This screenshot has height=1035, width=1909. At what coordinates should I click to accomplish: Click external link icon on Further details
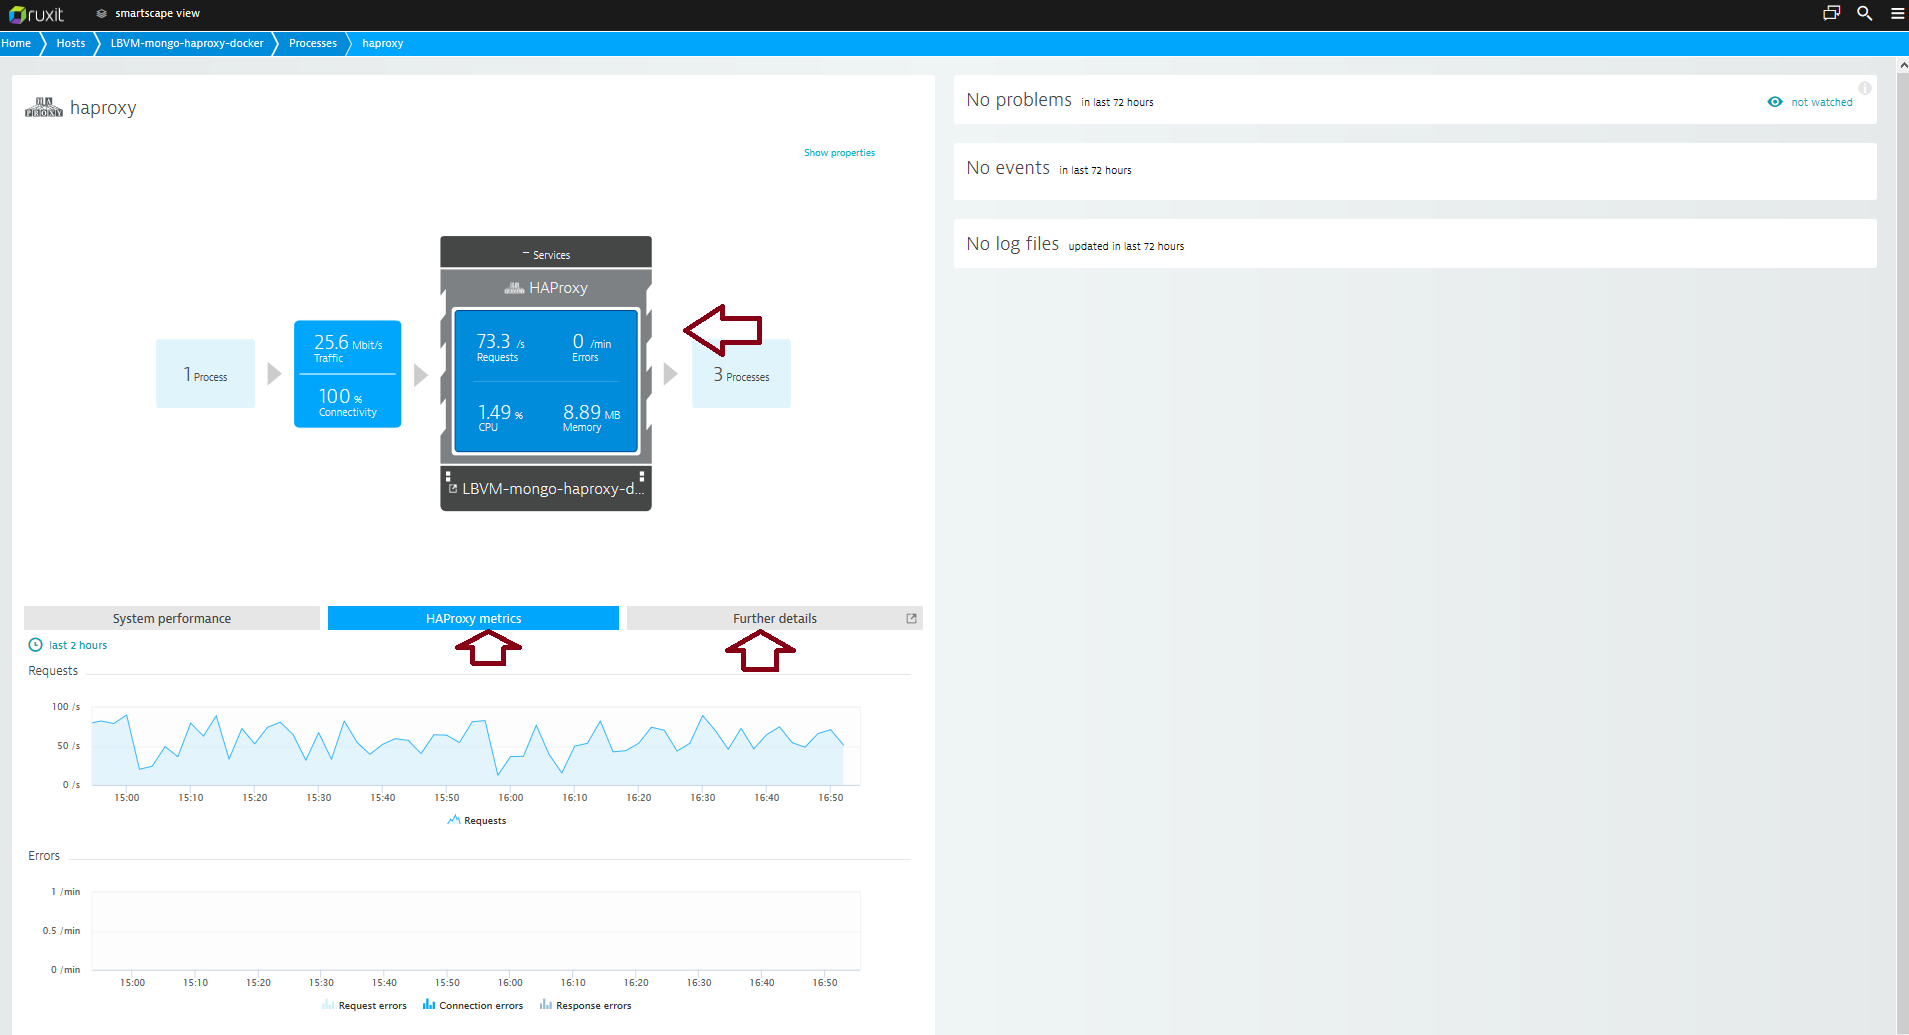click(x=911, y=619)
